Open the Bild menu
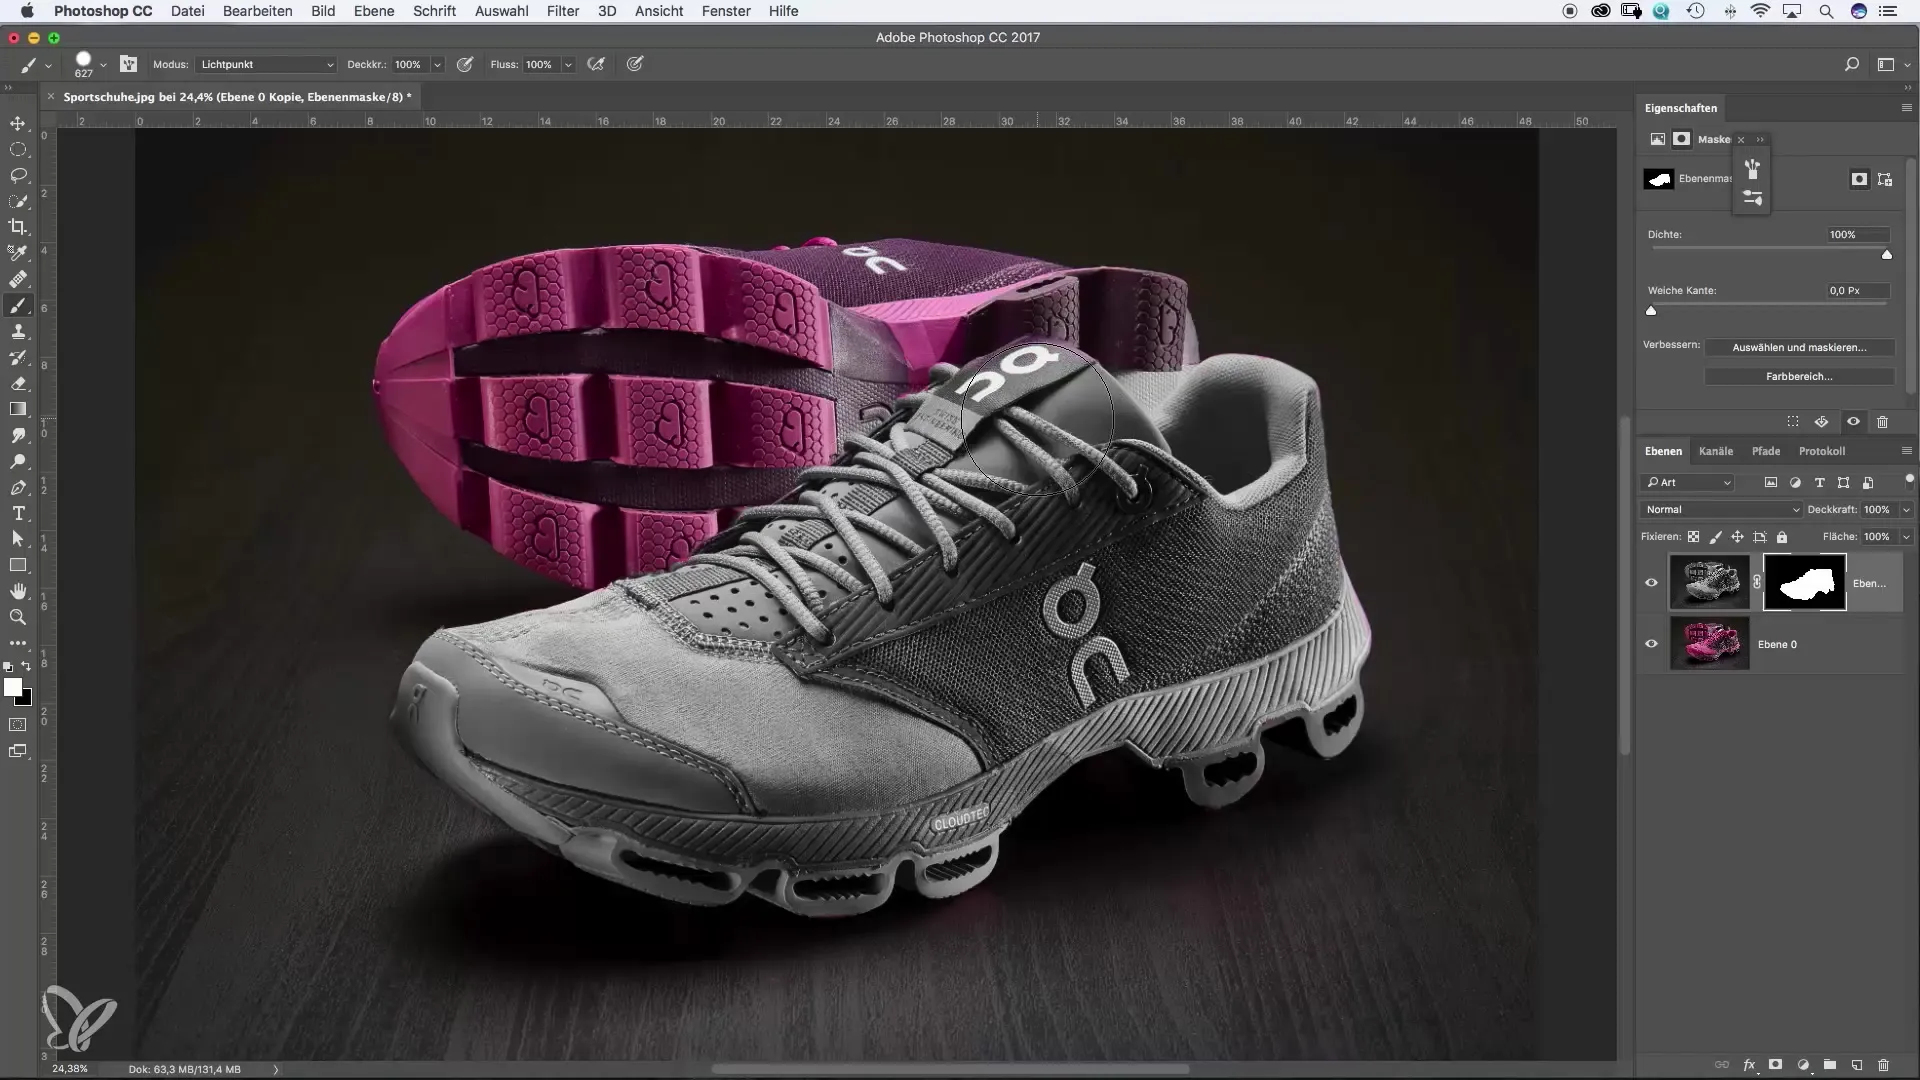 click(323, 11)
